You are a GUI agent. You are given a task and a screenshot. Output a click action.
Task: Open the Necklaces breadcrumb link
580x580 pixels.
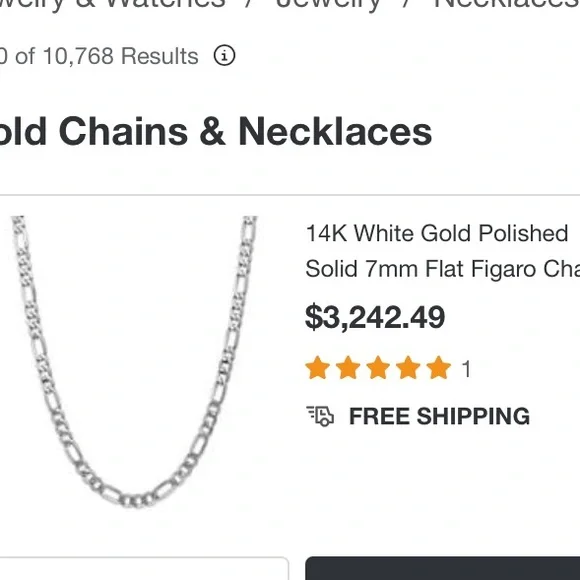pos(507,4)
